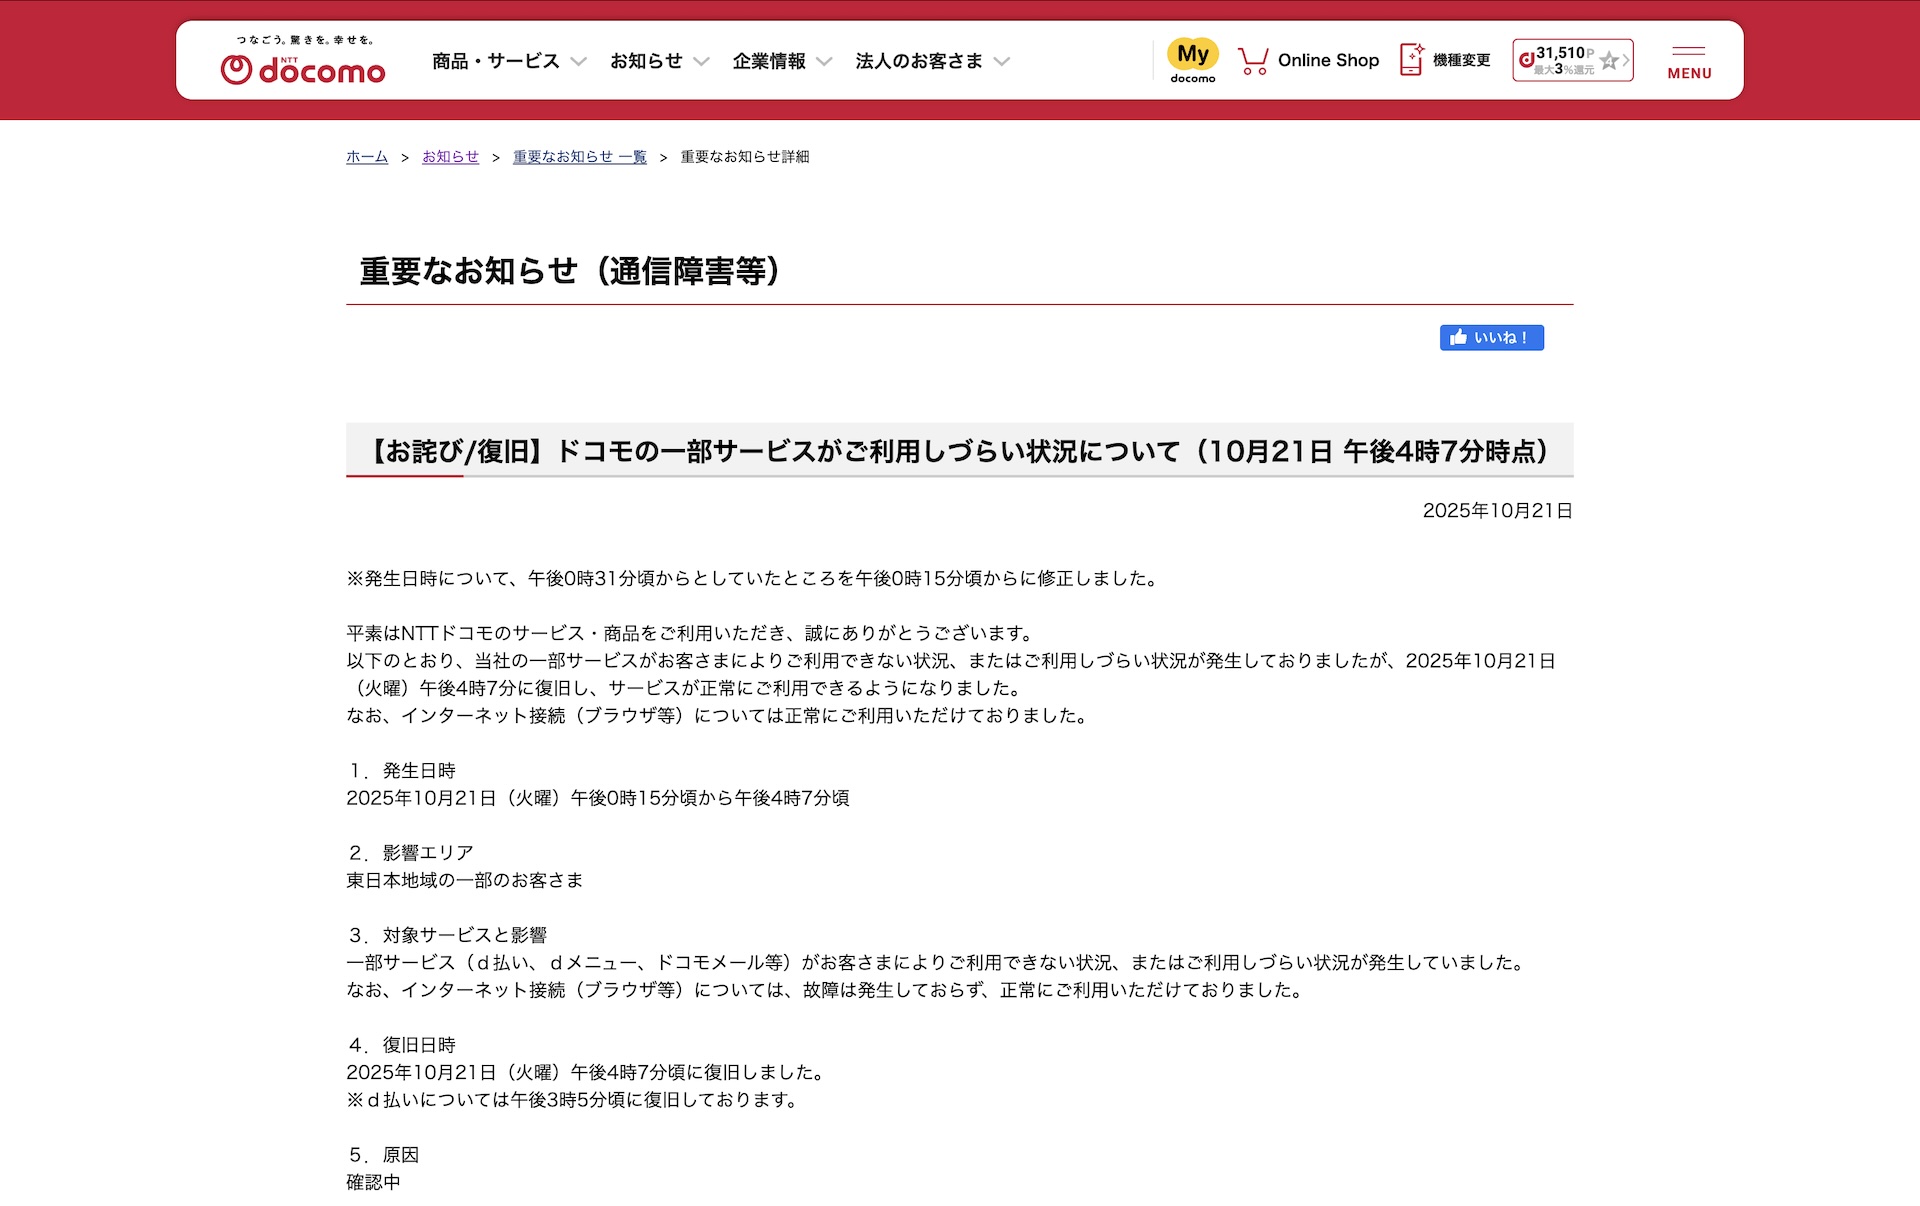Viewport: 1920px width, 1206px height.
Task: Open My docomo yellow icon
Action: (x=1192, y=56)
